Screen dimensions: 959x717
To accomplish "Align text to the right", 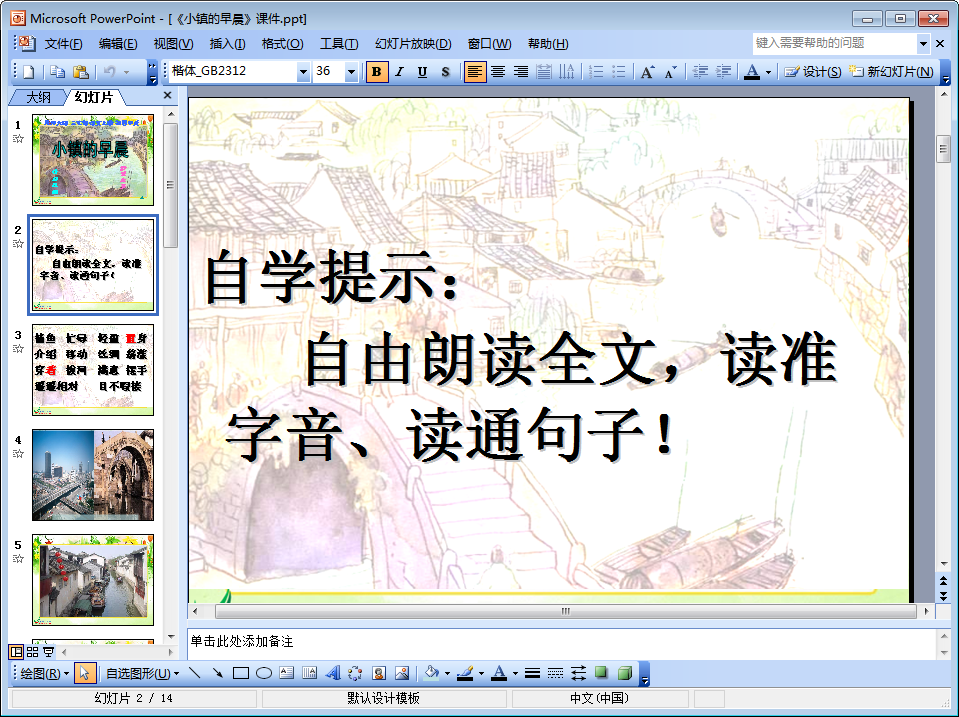I will [520, 72].
